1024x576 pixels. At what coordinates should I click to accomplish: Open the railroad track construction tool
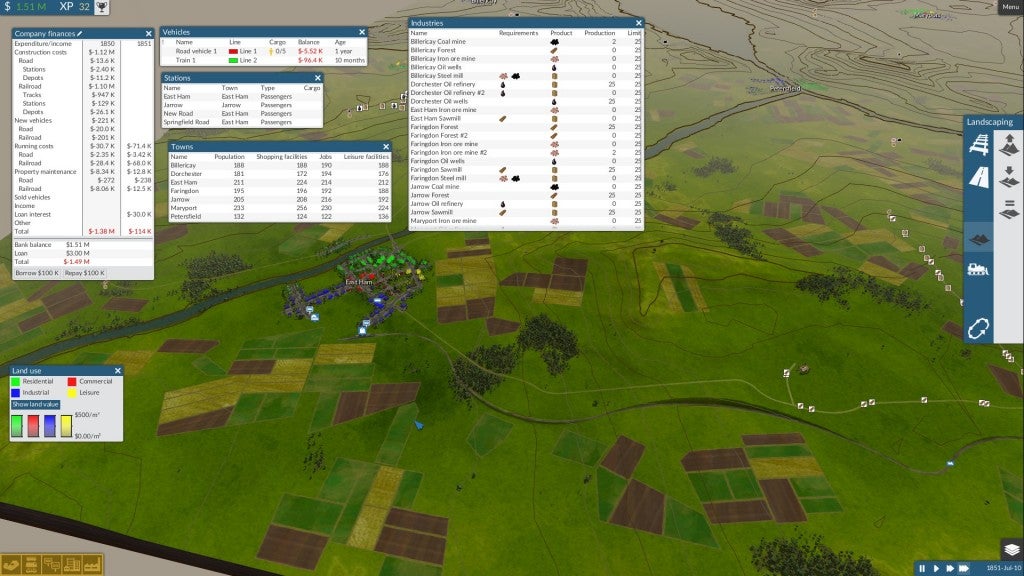pyautogui.click(x=979, y=145)
